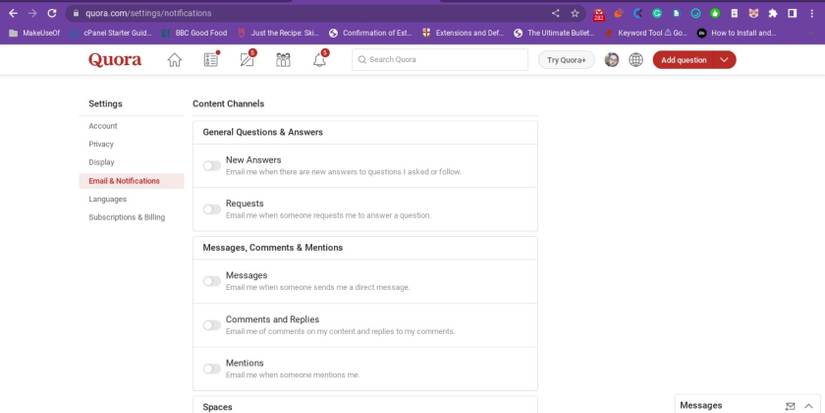Toggle the browser side panel icon
Screen dimensions: 825x413
[x=792, y=14]
